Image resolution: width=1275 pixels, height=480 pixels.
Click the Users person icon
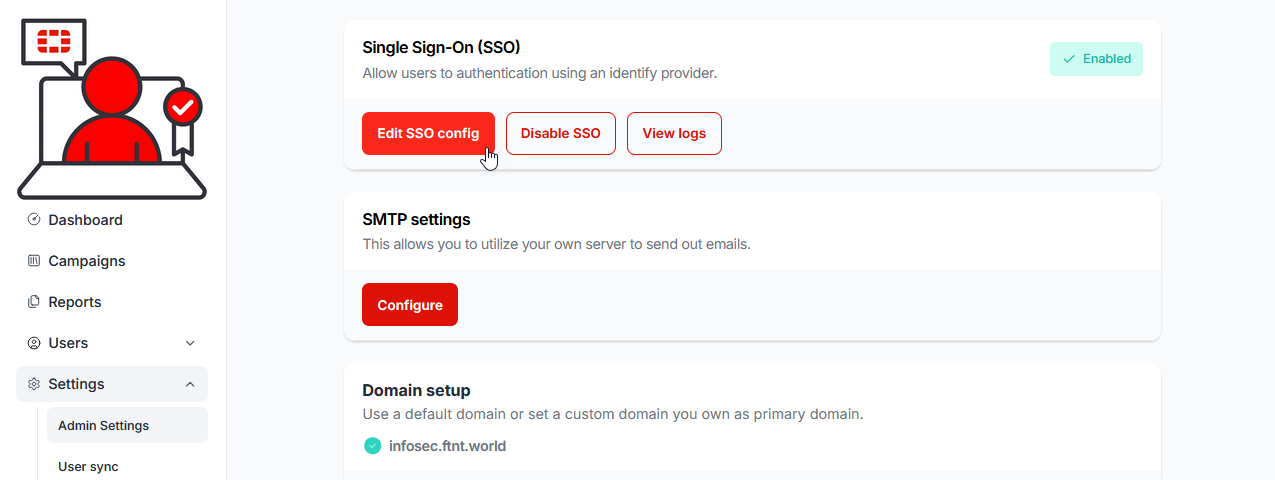(x=34, y=343)
